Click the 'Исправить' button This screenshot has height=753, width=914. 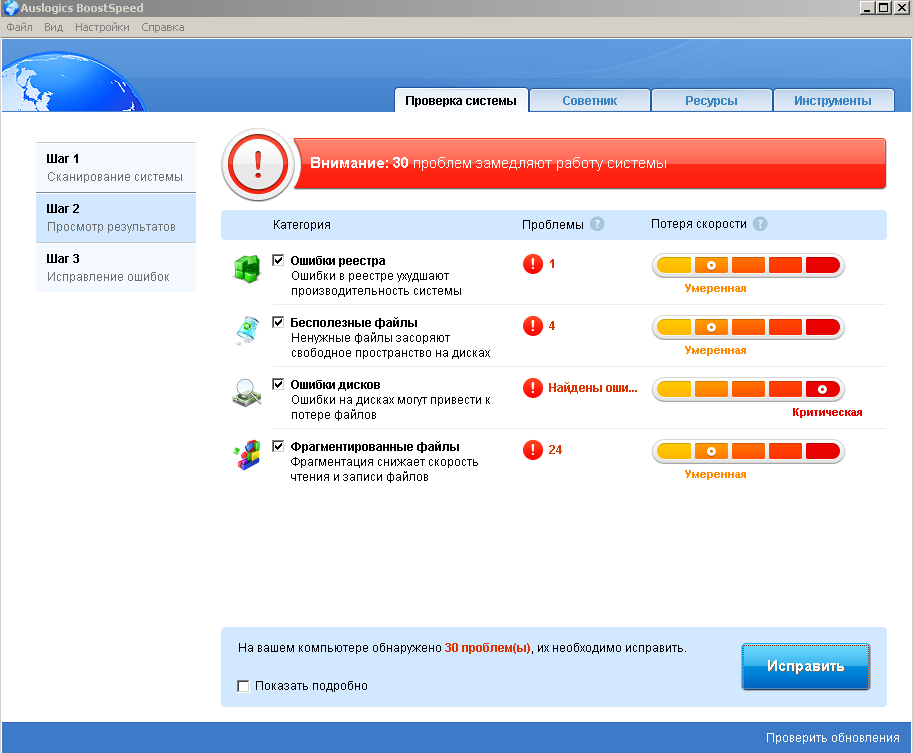click(806, 666)
